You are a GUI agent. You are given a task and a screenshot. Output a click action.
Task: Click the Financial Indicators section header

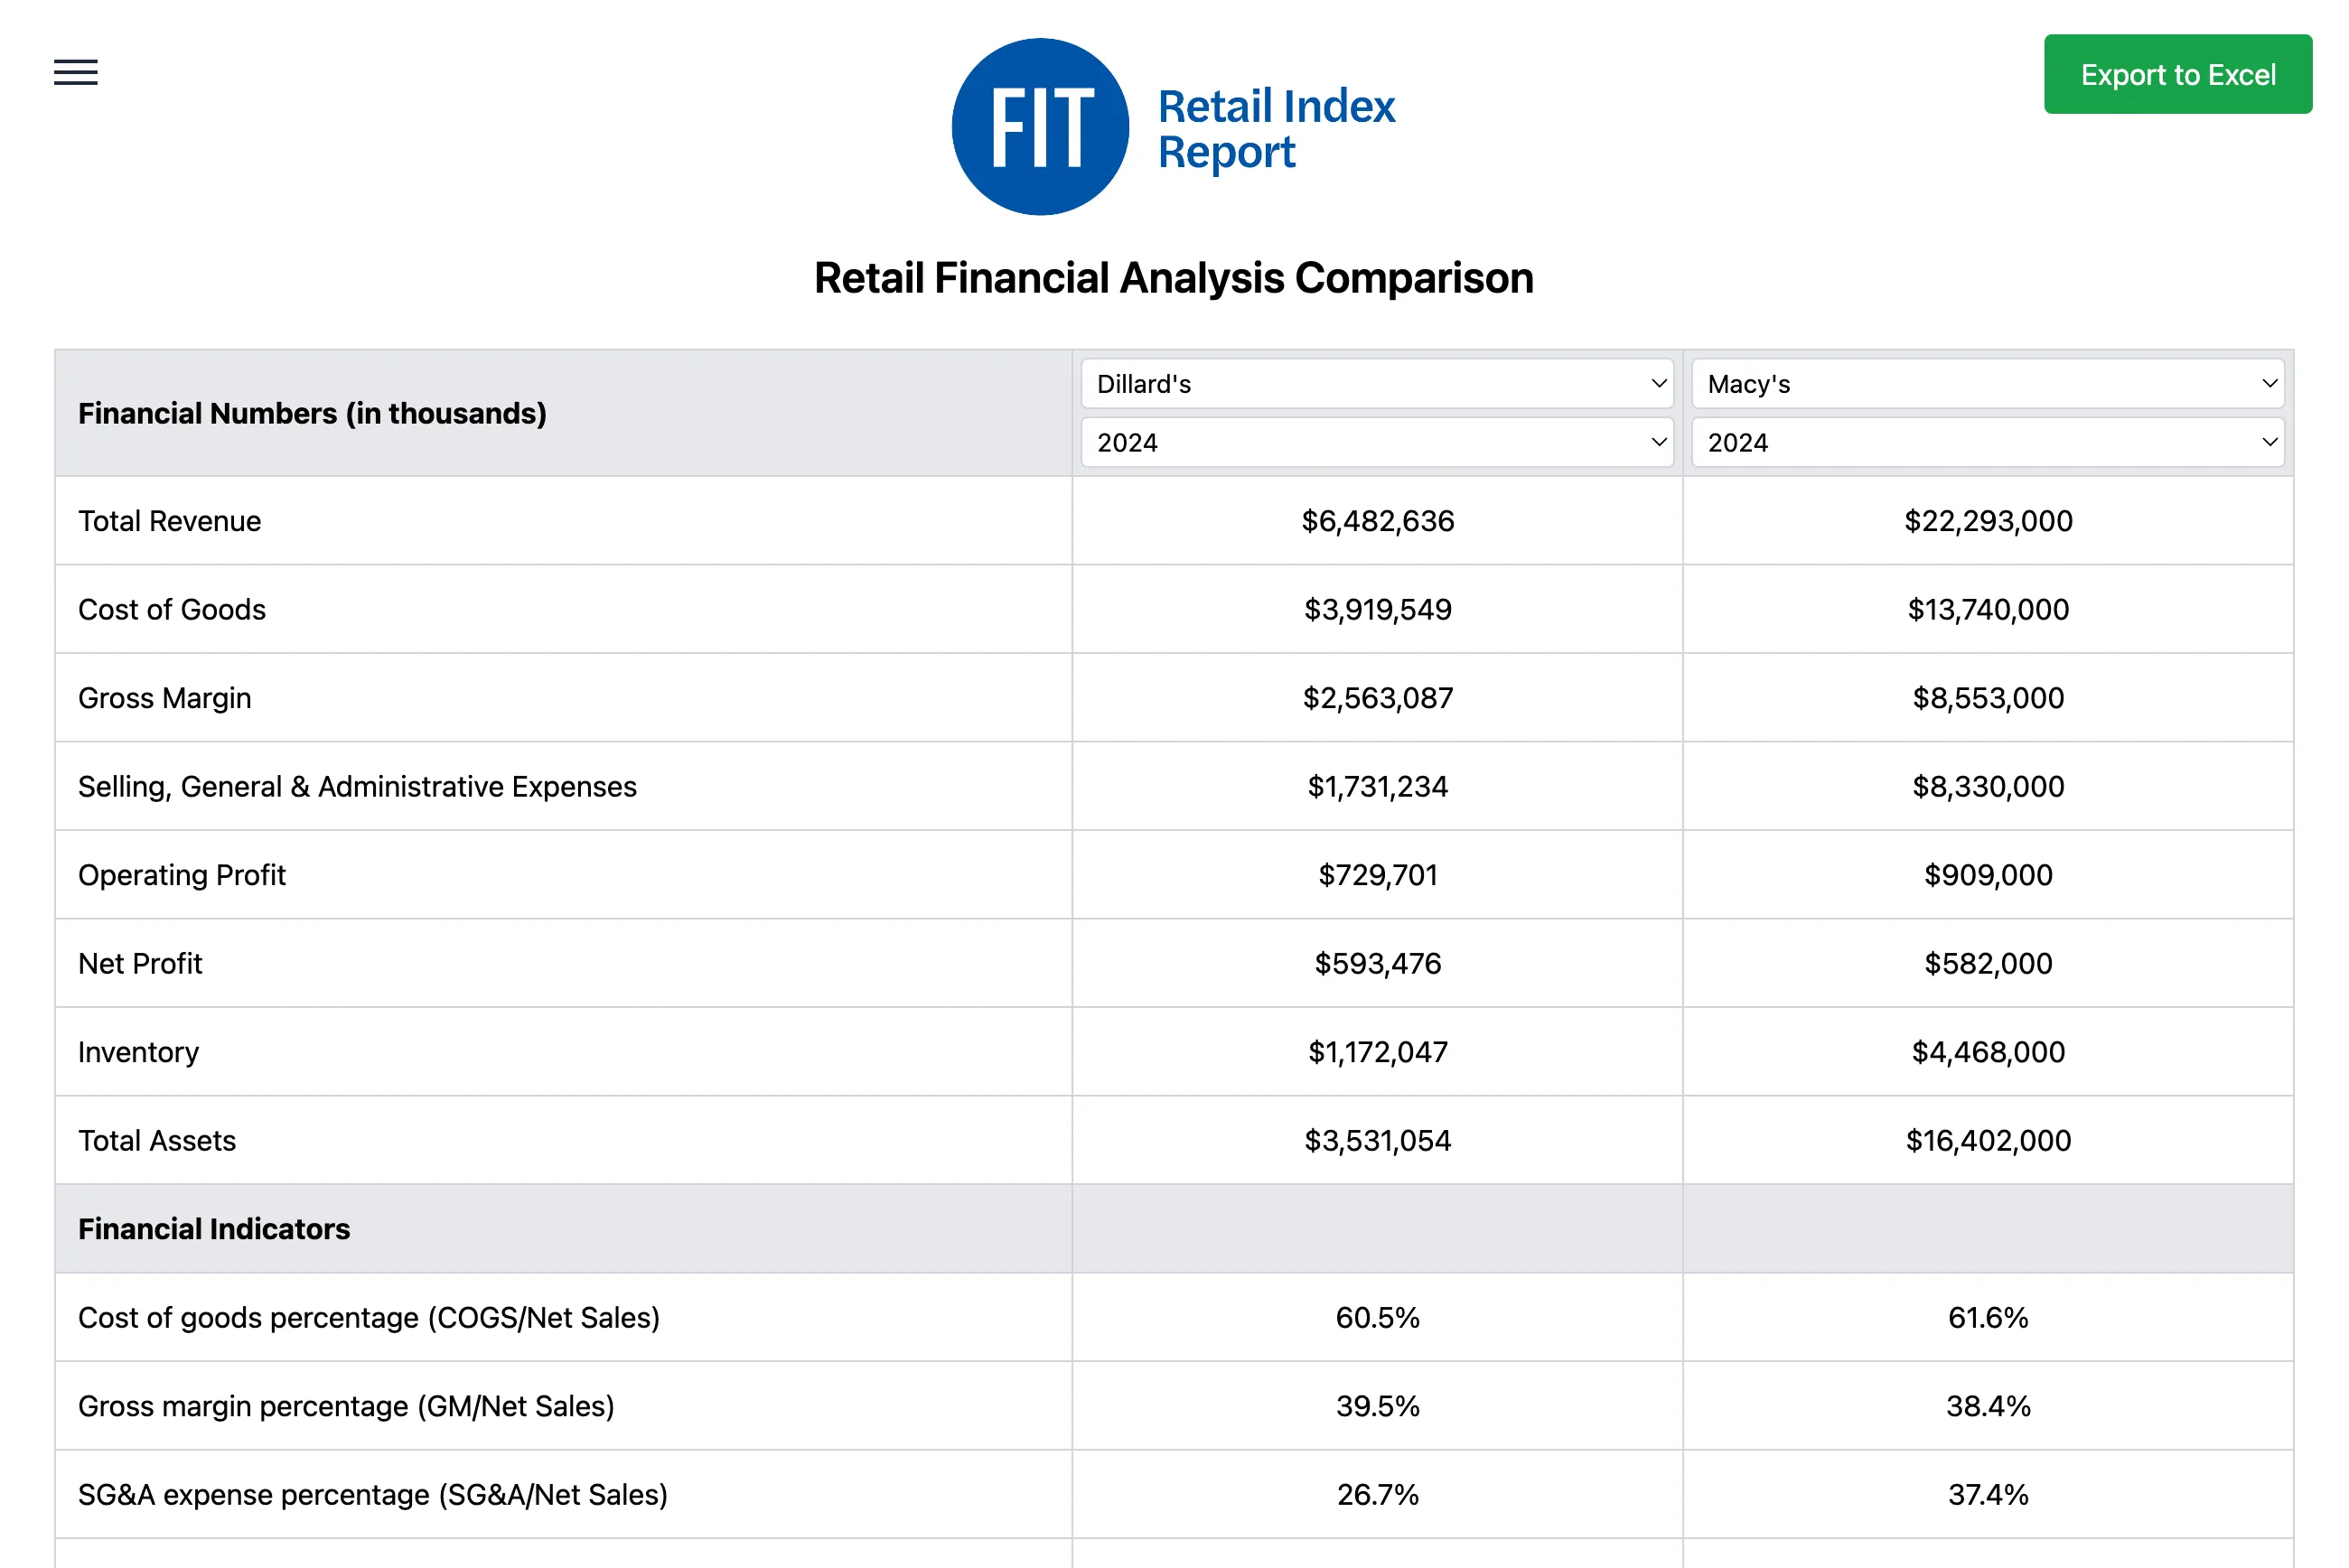click(x=214, y=1229)
